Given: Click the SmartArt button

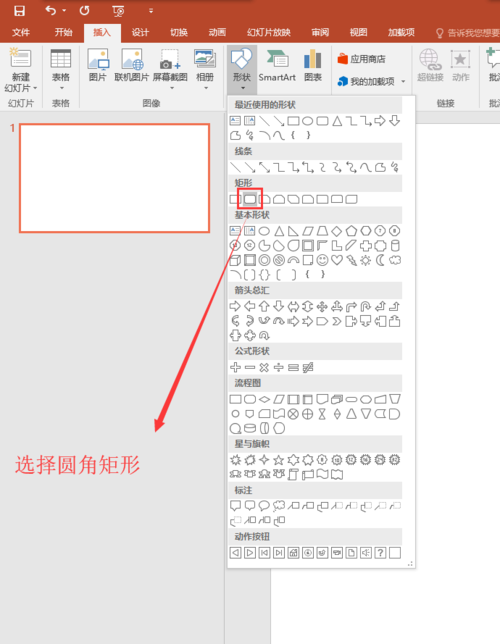Looking at the screenshot, I should click(x=277, y=66).
